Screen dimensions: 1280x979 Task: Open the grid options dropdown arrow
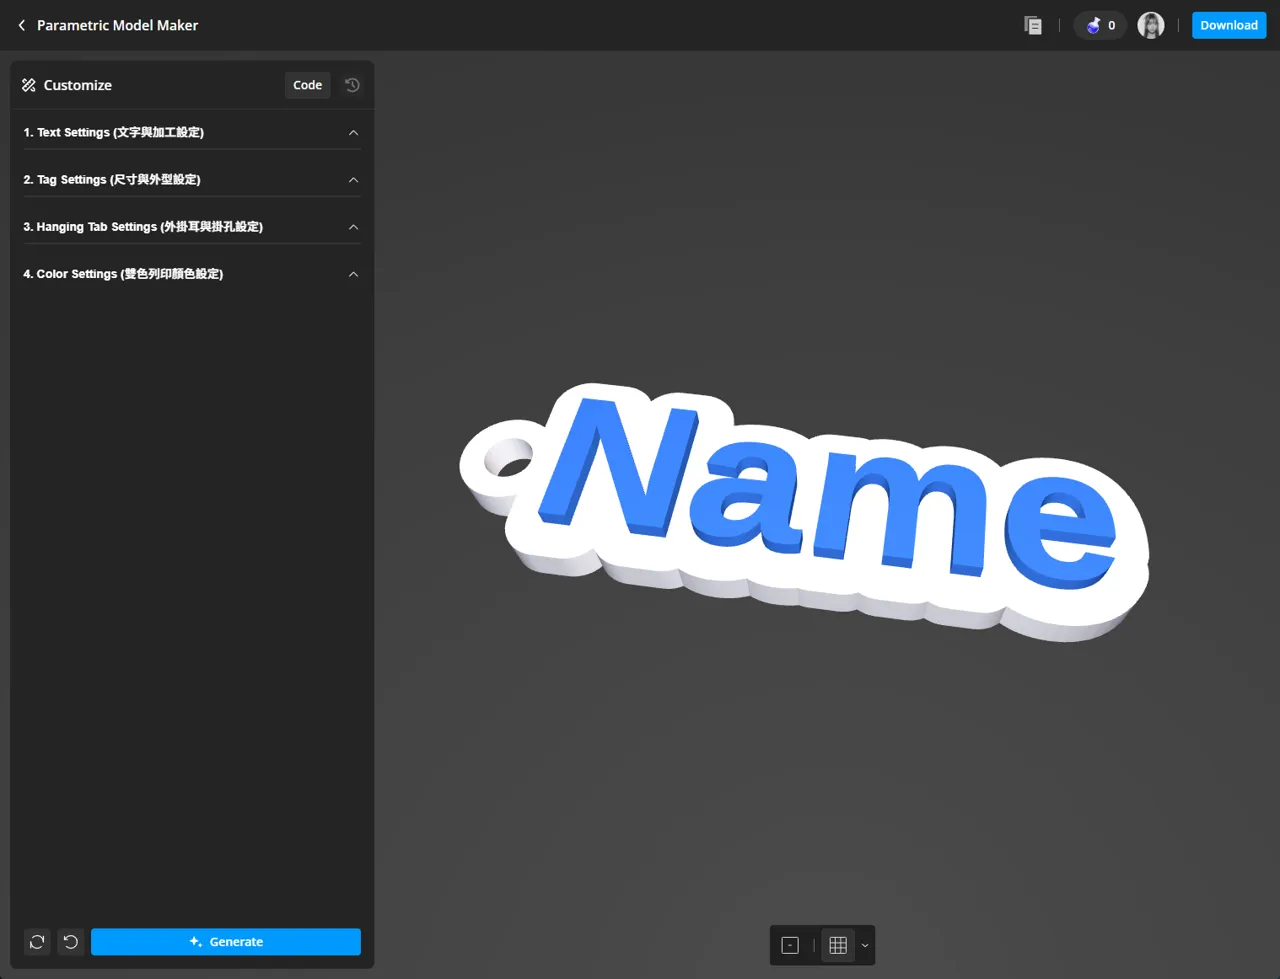[x=865, y=945]
